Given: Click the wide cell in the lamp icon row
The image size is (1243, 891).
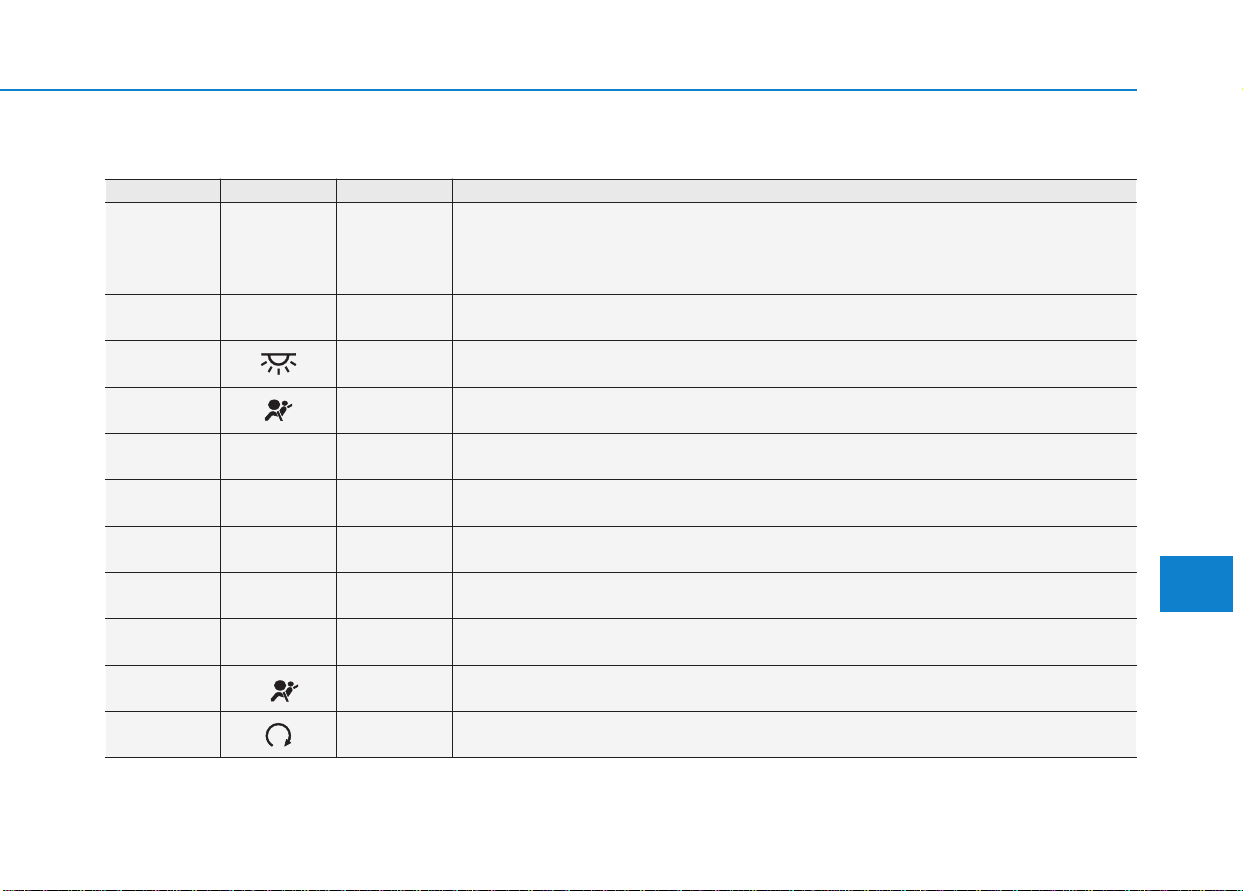Looking at the screenshot, I should (794, 364).
